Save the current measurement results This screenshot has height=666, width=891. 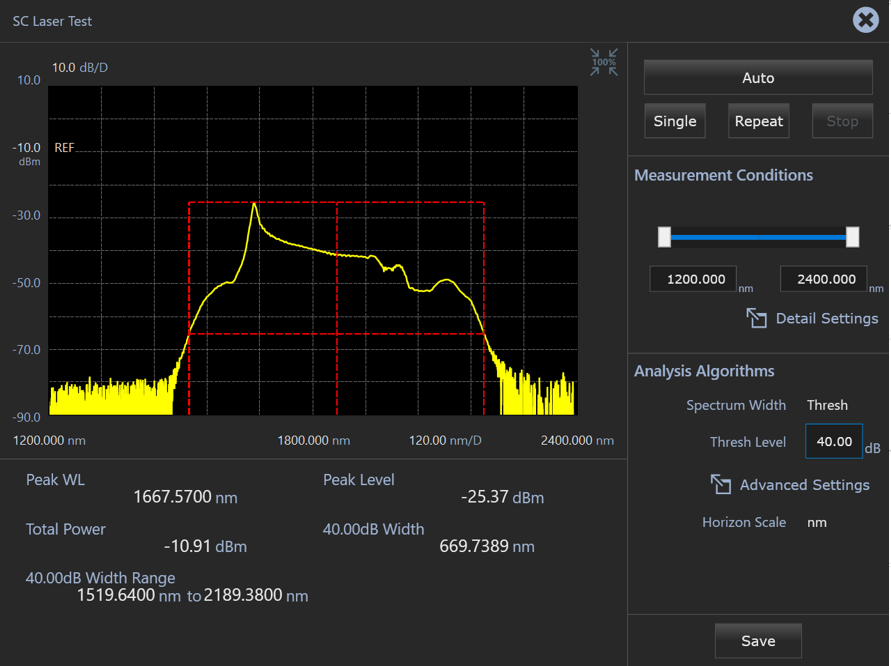pyautogui.click(x=757, y=640)
